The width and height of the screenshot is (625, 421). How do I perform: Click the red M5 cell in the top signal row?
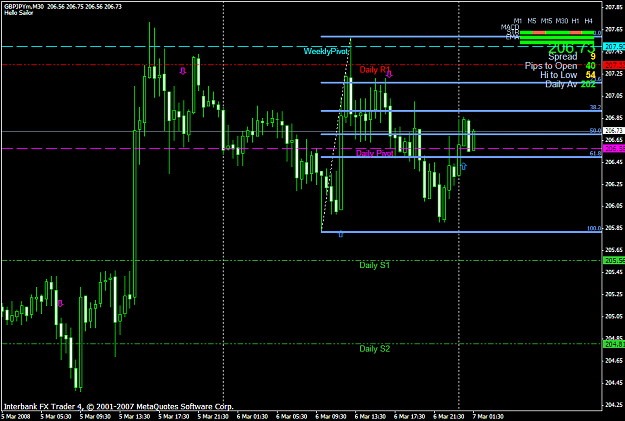(539, 33)
